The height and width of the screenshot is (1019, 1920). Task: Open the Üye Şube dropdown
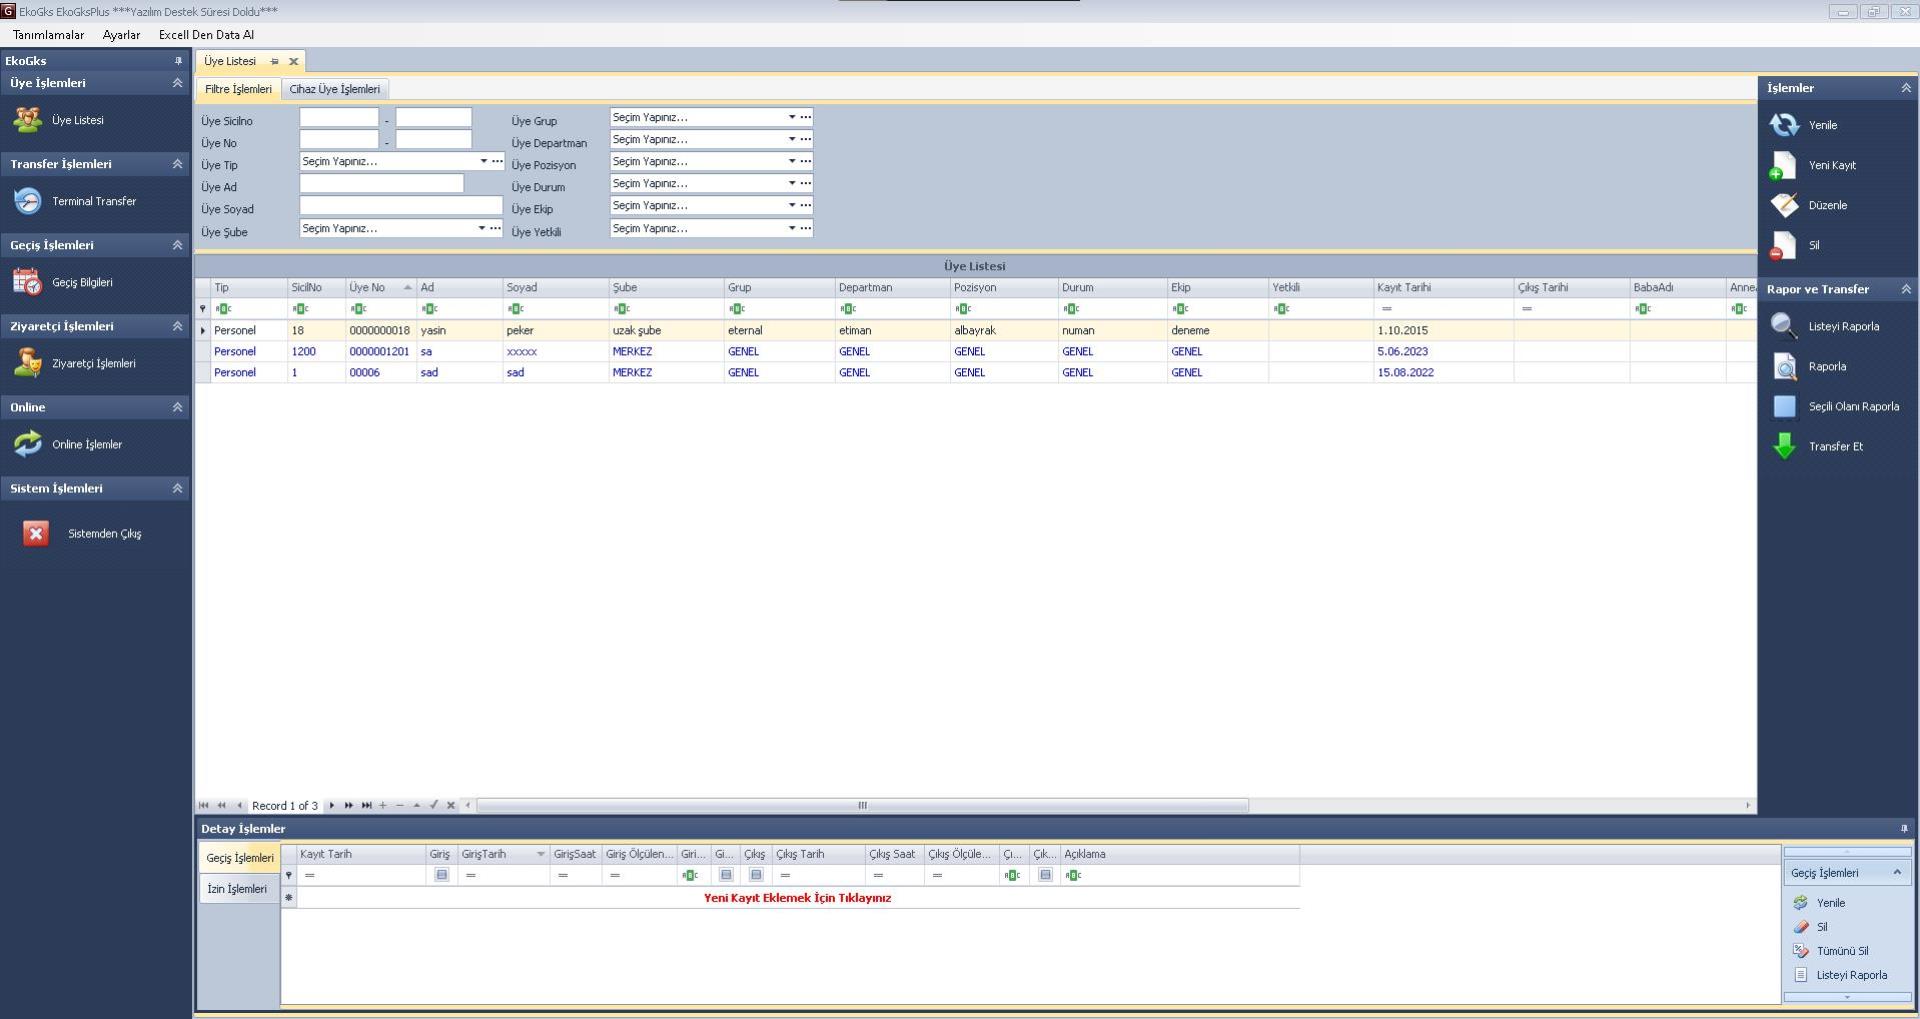[481, 228]
